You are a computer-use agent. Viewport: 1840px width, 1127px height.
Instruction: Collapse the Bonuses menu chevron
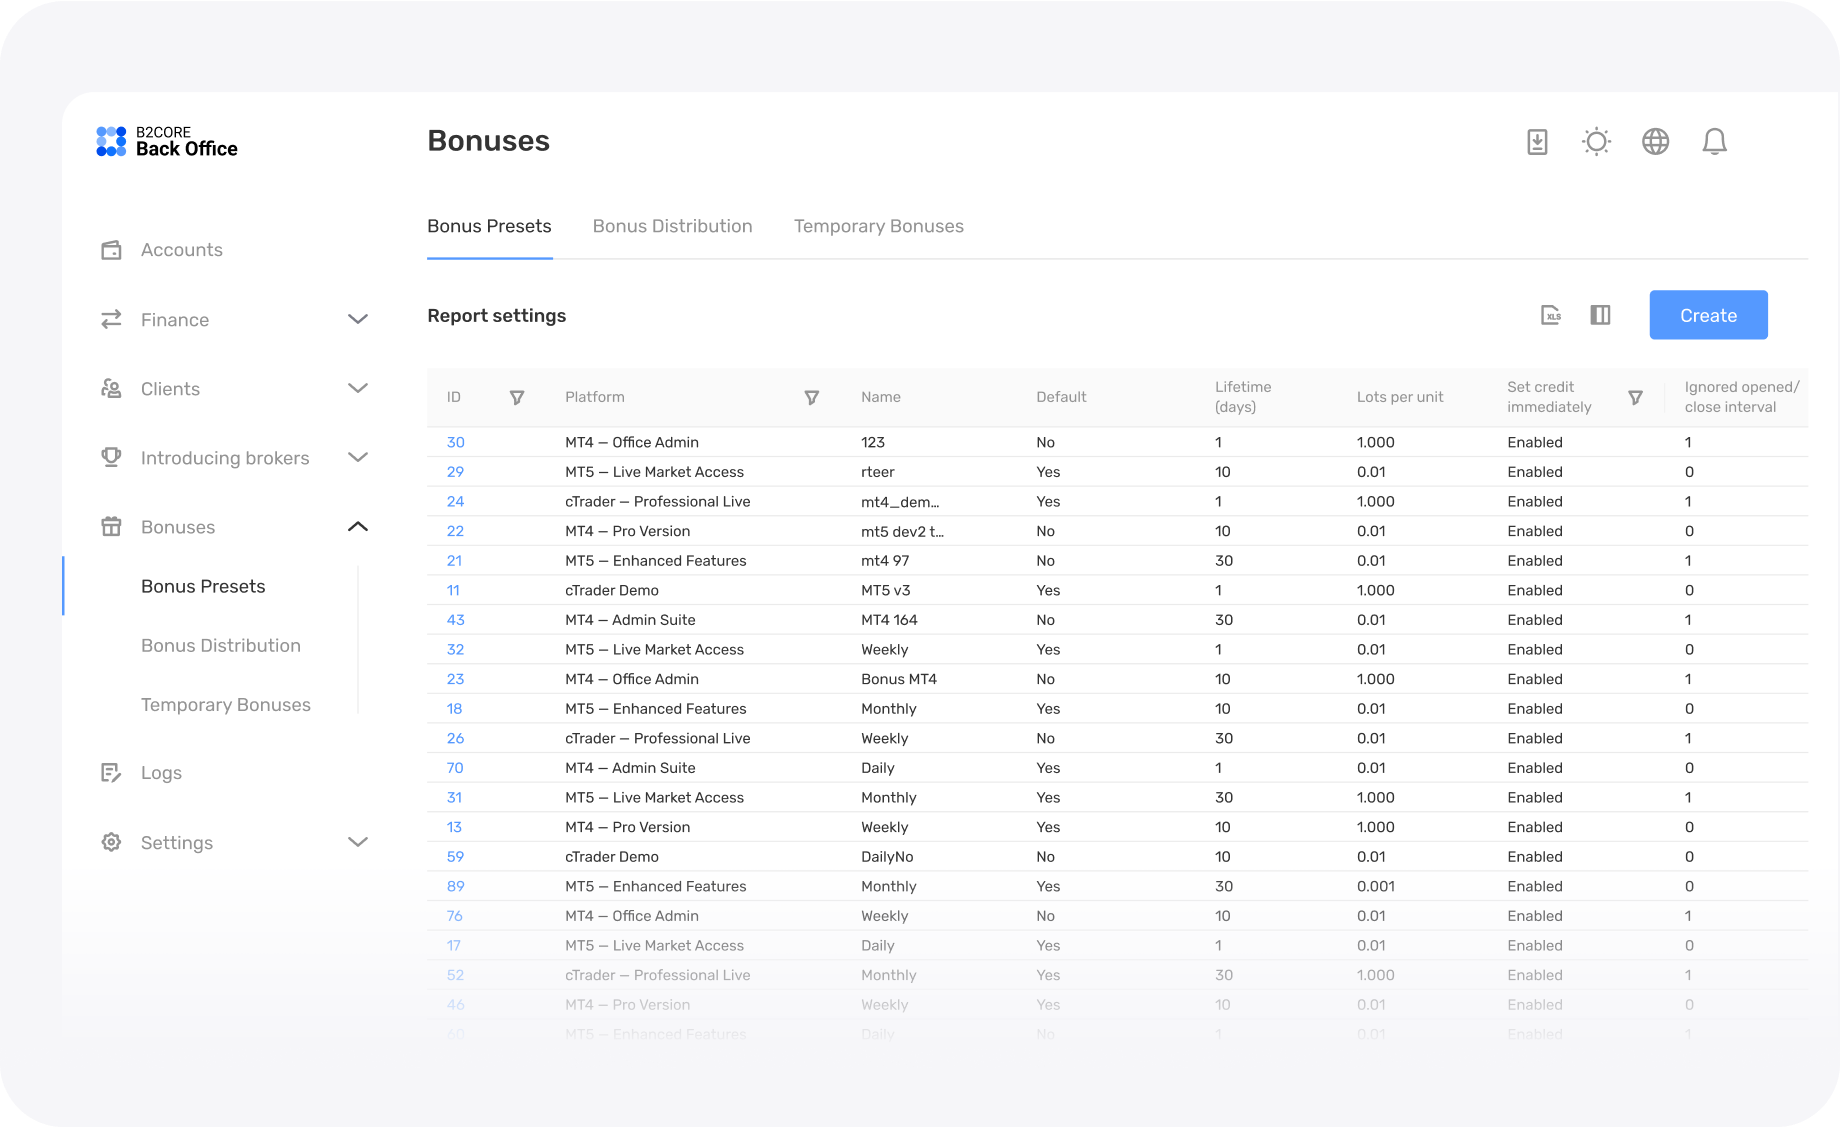(358, 527)
